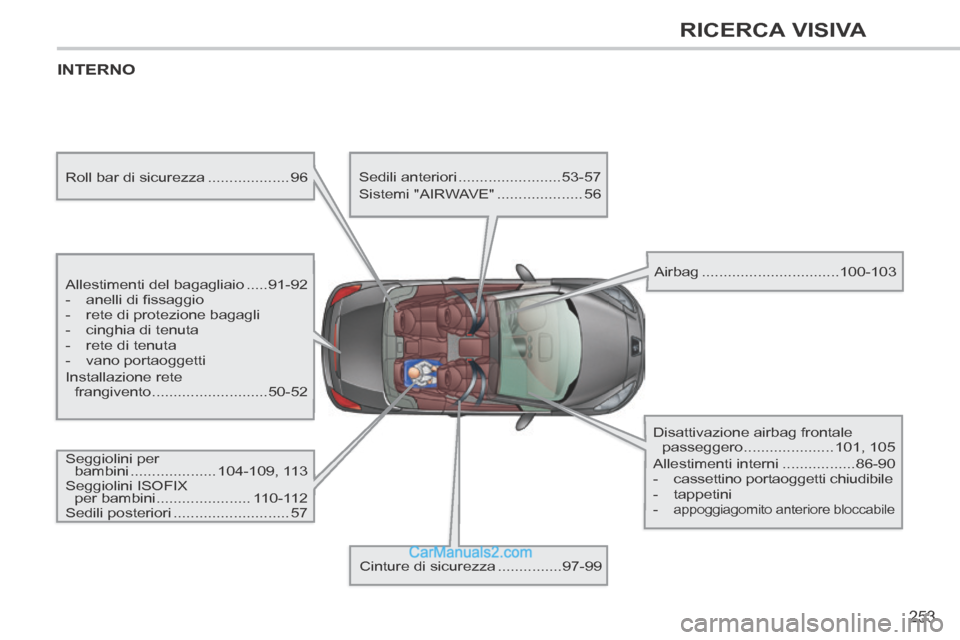Select the 'Sedili anteriori 53-57' line
Image resolution: width=960 pixels, height=640 pixels.
(479, 177)
